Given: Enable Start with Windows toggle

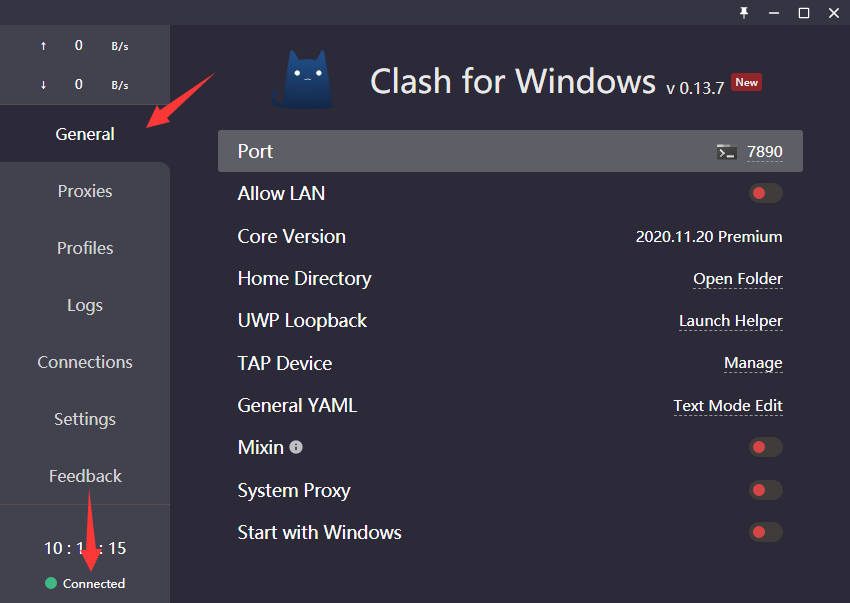Looking at the screenshot, I should [765, 532].
